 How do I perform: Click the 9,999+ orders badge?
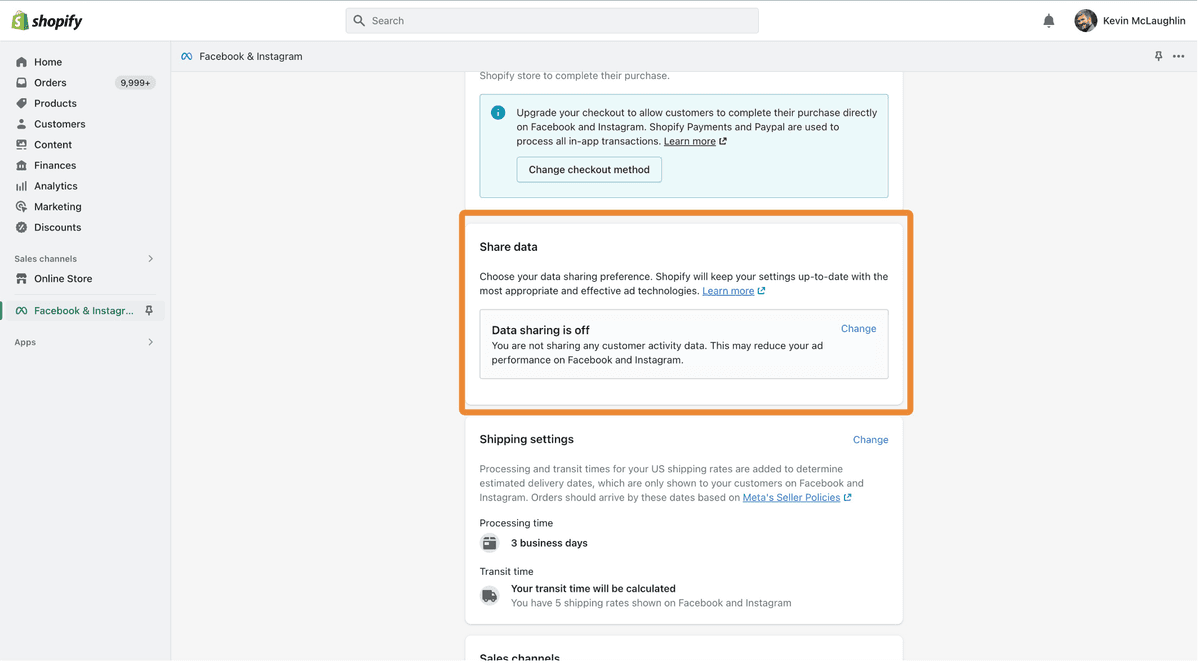[135, 83]
